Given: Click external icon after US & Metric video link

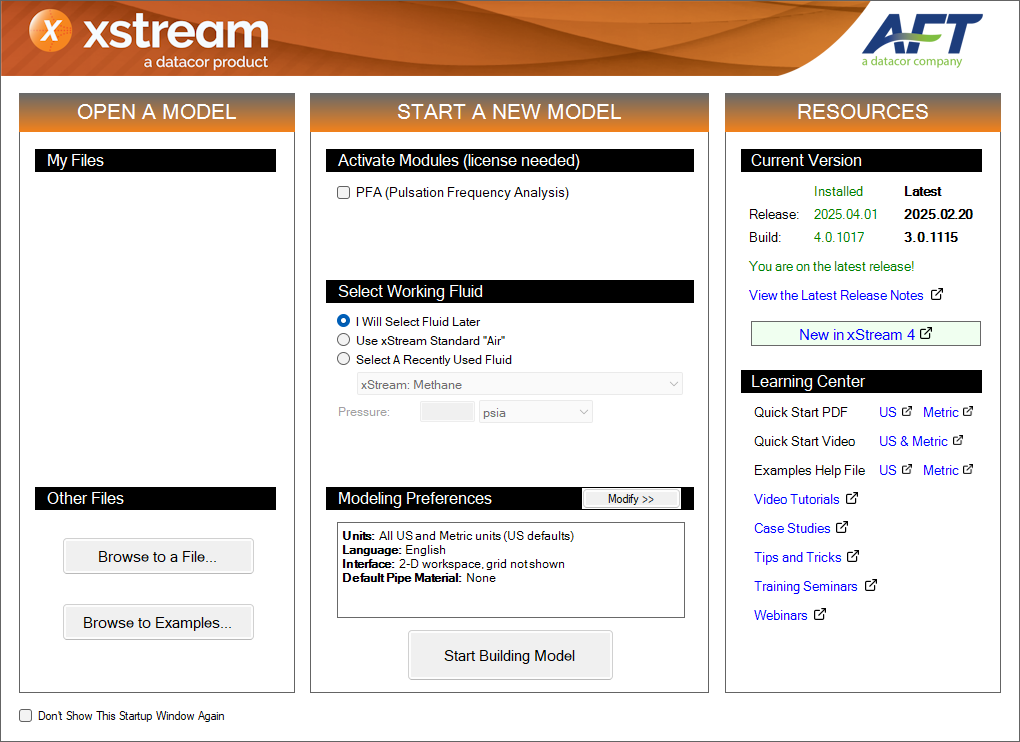Looking at the screenshot, I should [x=958, y=440].
